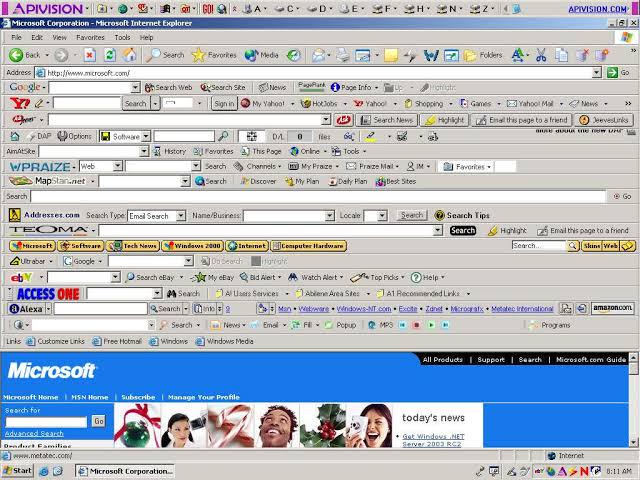This screenshot has width=640, height=480.
Task: Click the Search Tips question-mark icon
Action: [x=439, y=215]
